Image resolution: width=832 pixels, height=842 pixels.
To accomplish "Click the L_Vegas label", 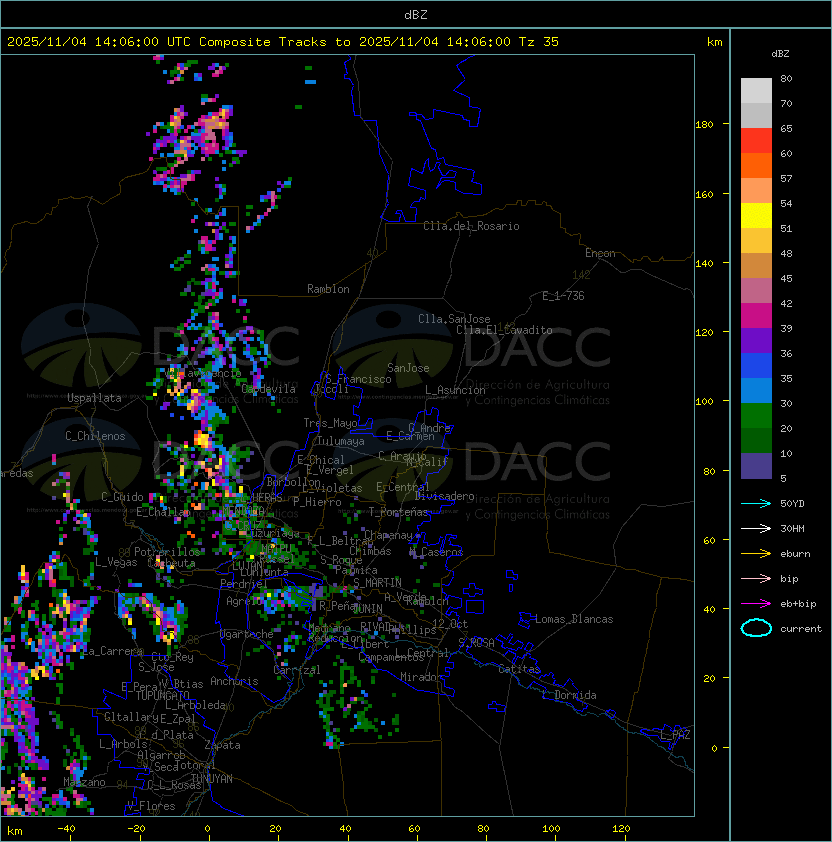I will [116, 562].
